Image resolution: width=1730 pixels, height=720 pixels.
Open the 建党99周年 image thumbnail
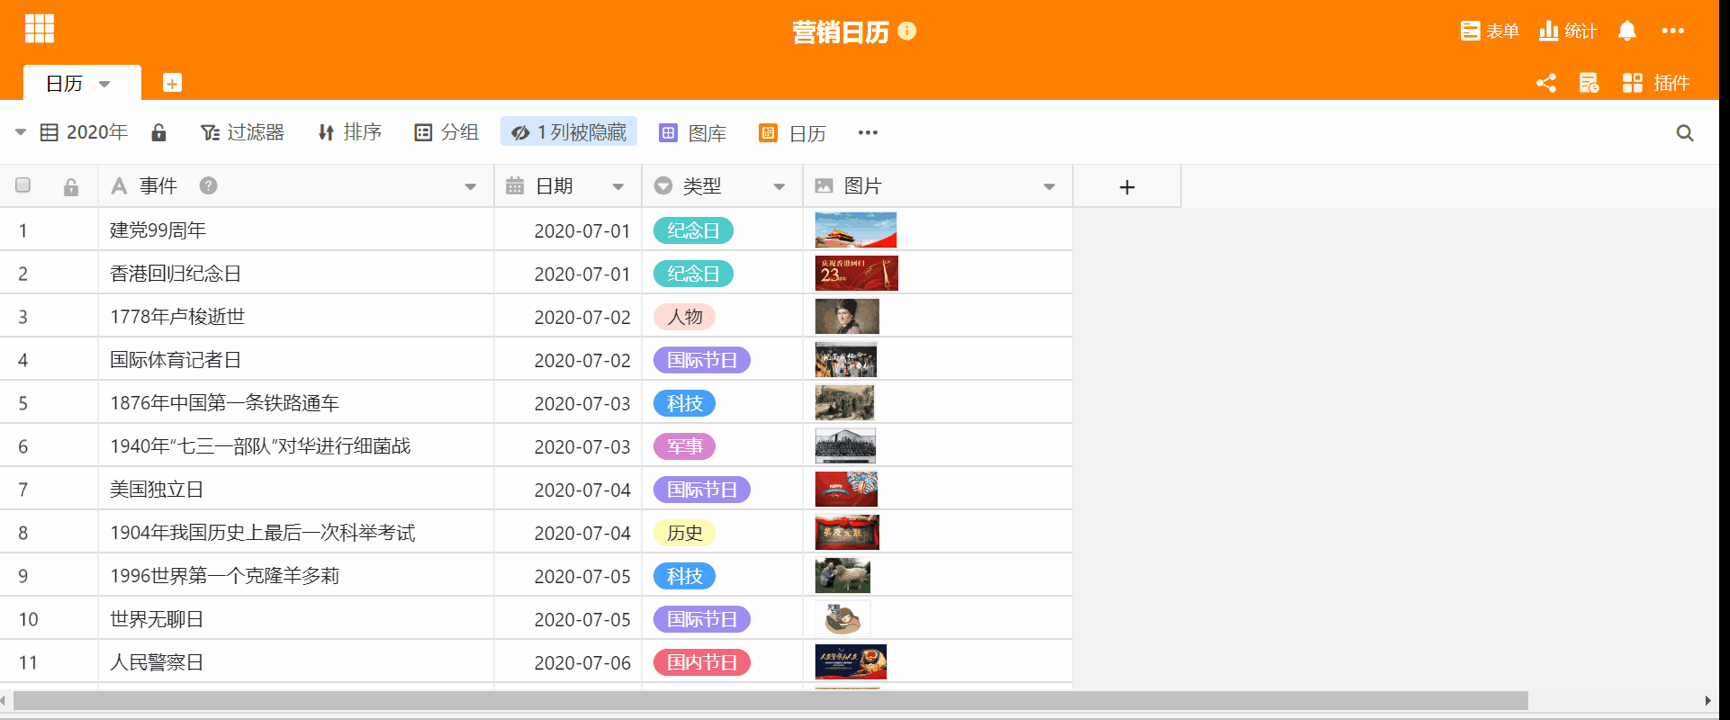point(856,230)
